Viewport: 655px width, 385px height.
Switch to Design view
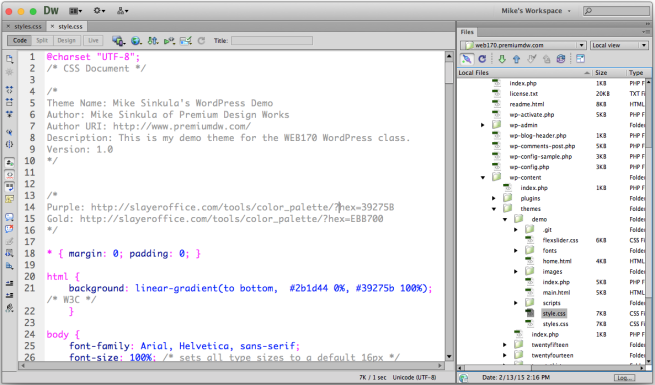point(66,41)
